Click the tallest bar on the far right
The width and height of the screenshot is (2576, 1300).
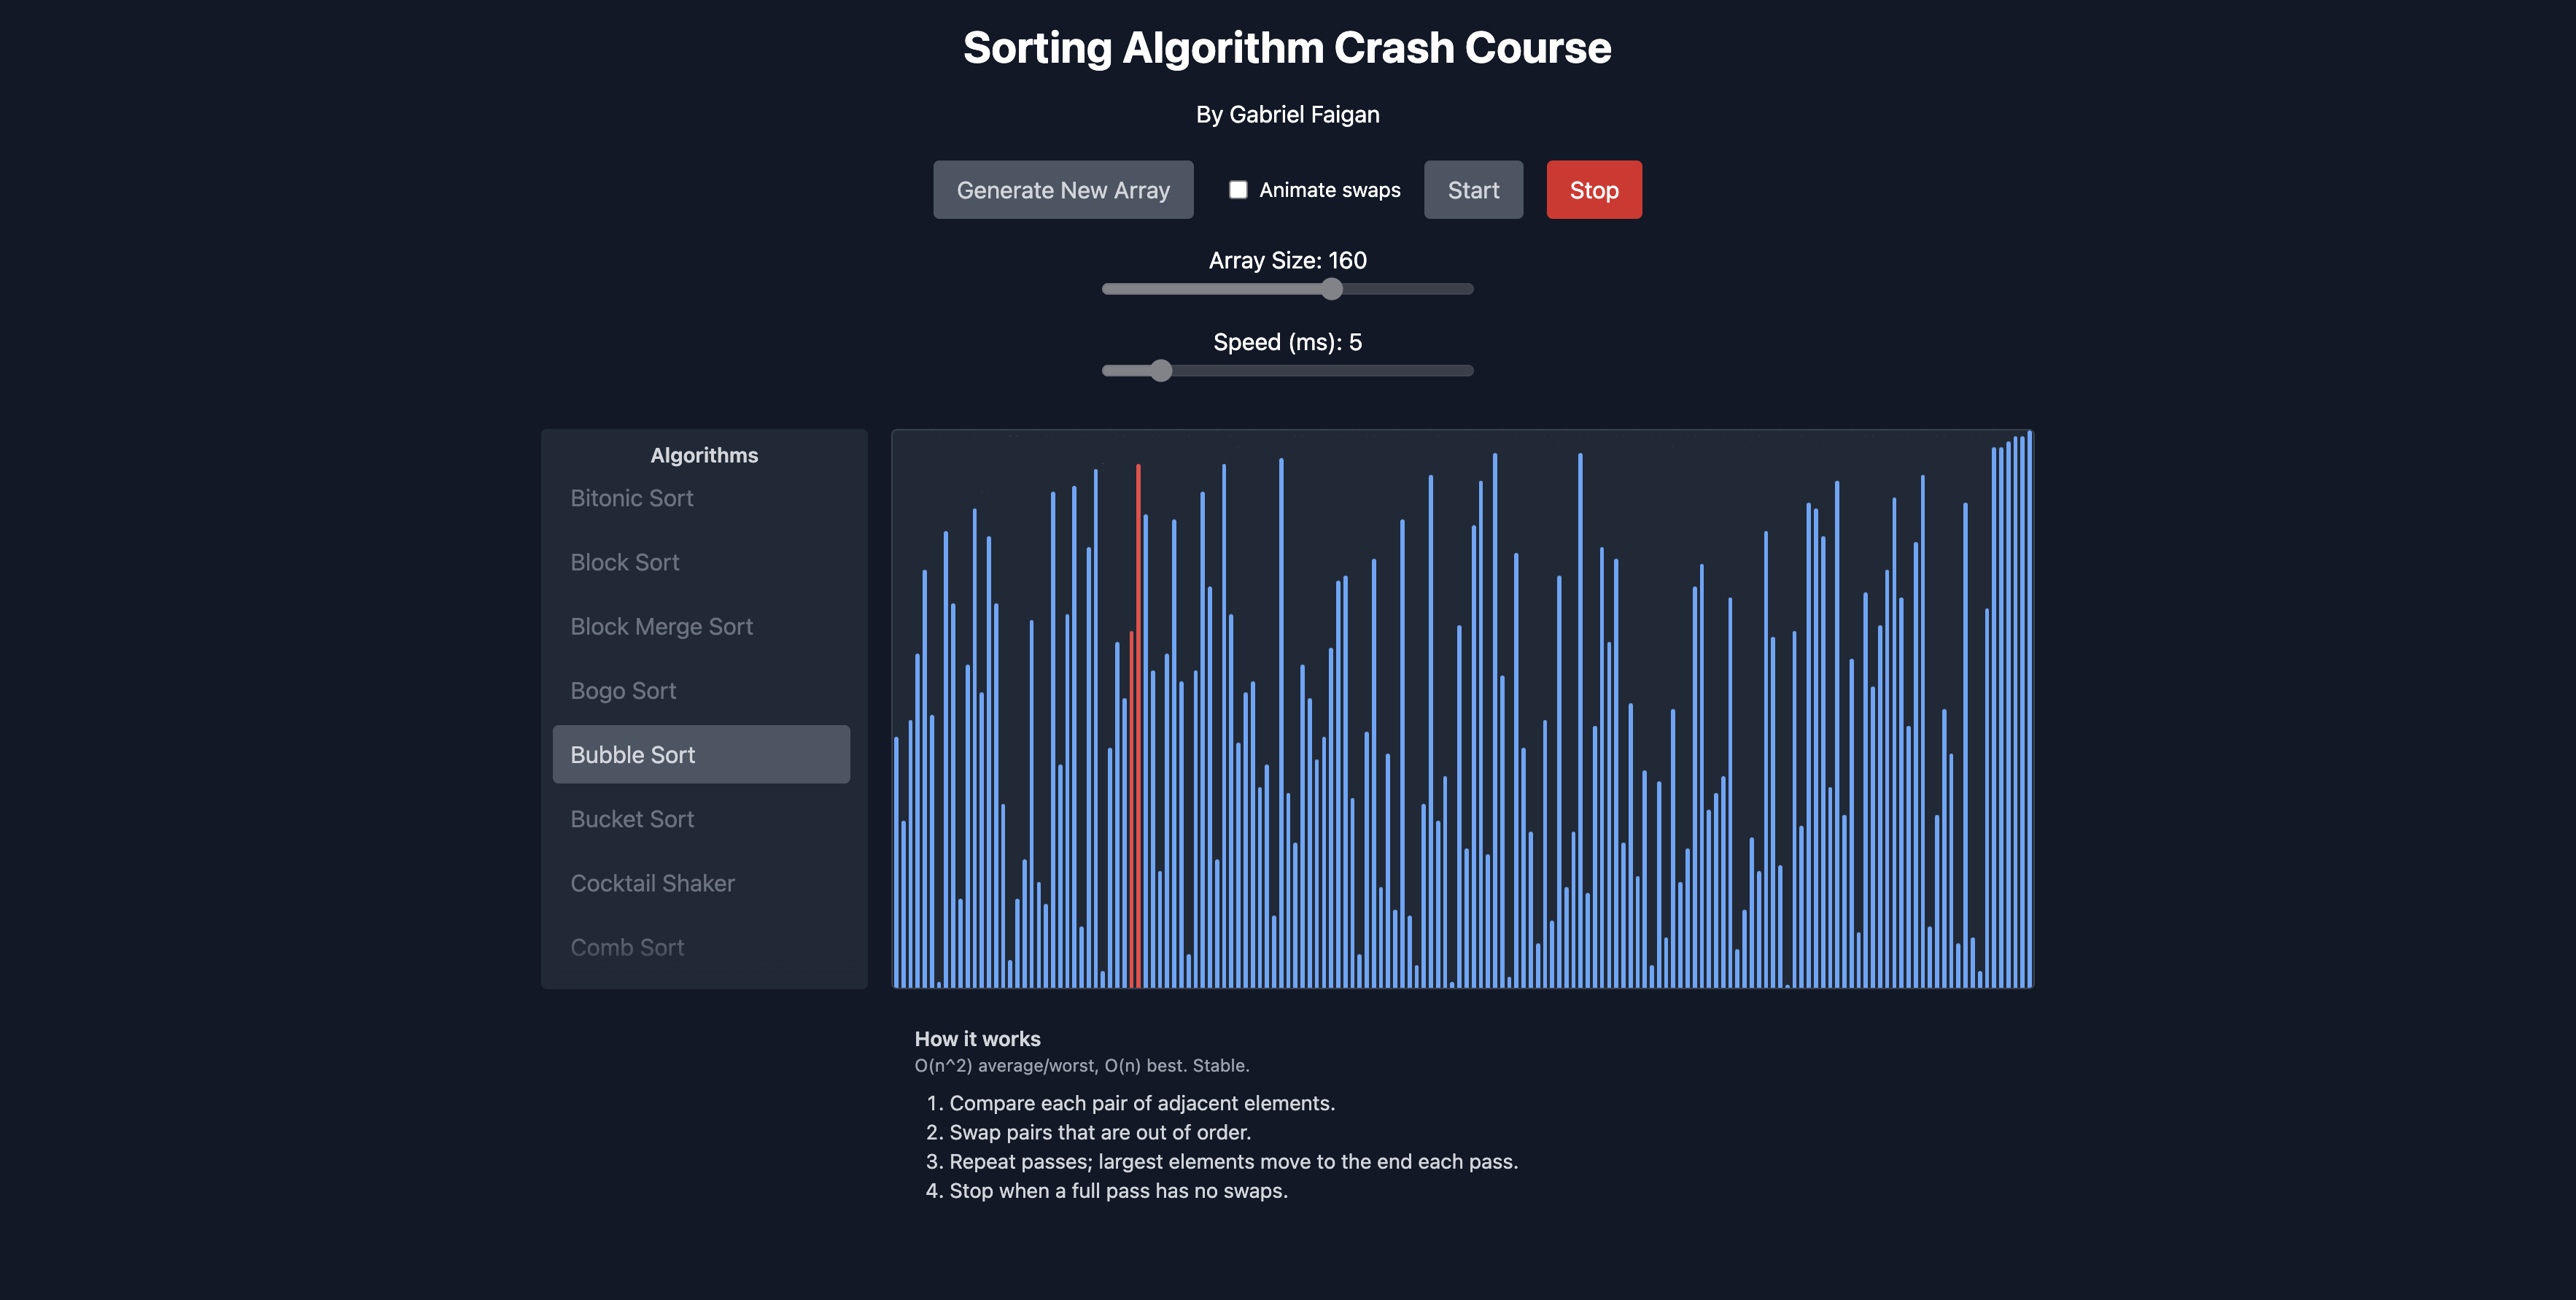pyautogui.click(x=2030, y=700)
